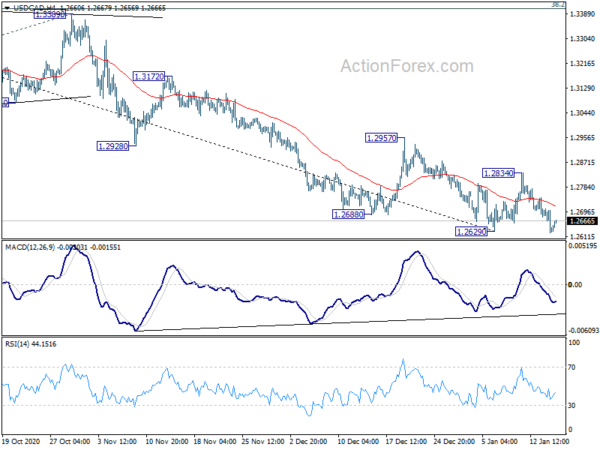Click the triangle arrow beside USDCAD,H4 title
This screenshot has height=450, width=600.
click(x=7, y=8)
